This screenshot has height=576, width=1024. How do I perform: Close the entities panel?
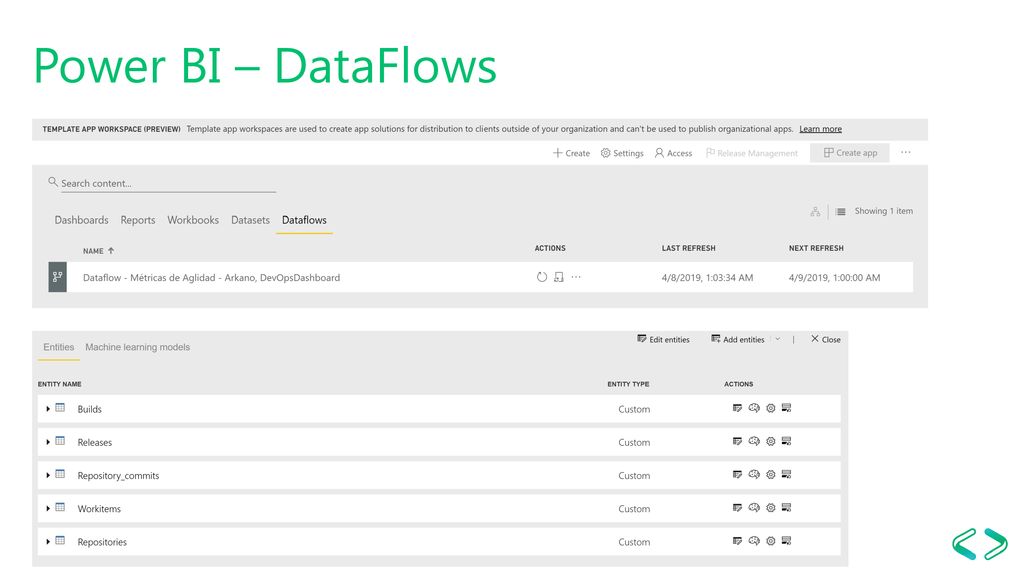826,340
